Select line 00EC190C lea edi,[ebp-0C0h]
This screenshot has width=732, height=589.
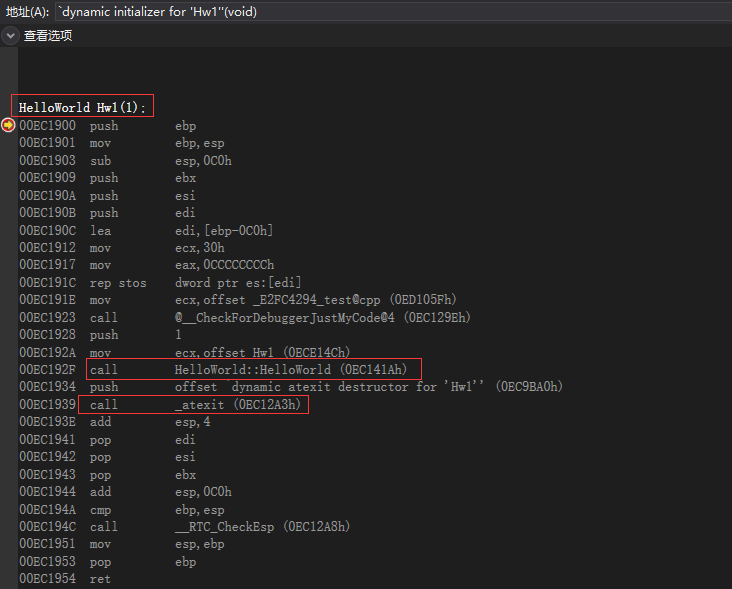[x=146, y=231]
